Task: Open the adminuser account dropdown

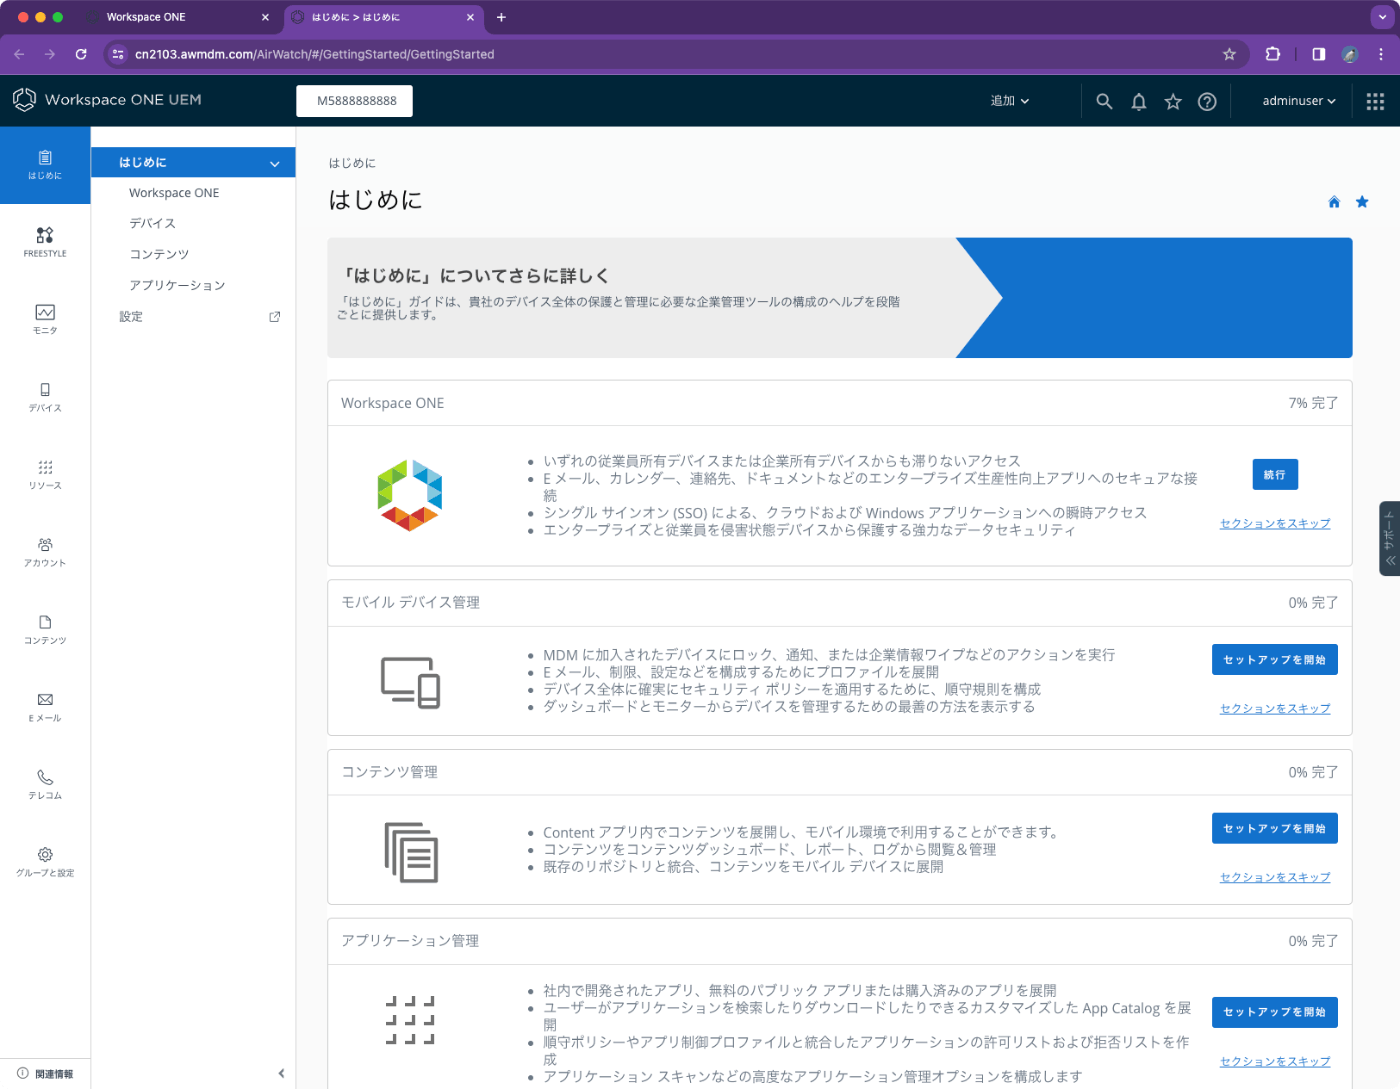Action: (1299, 101)
